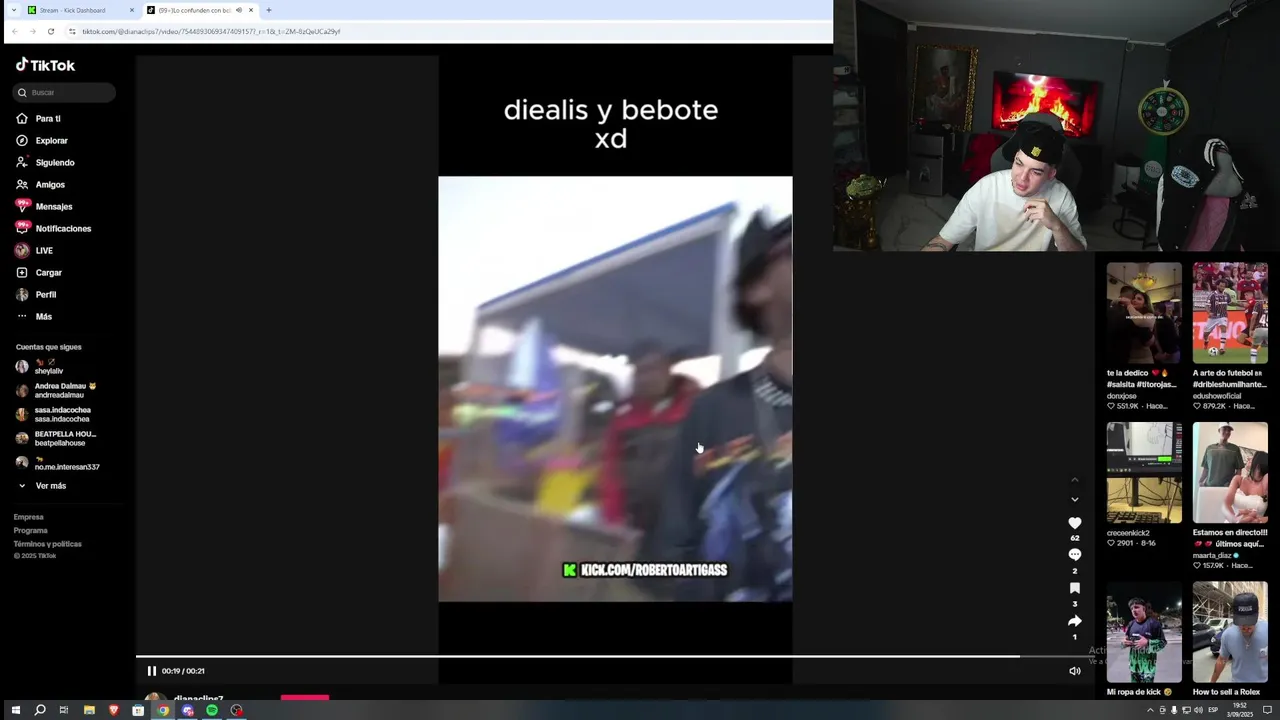The width and height of the screenshot is (1280, 720).
Task: Open creceenkick2 recommended video thumbnail
Action: (x=1144, y=473)
